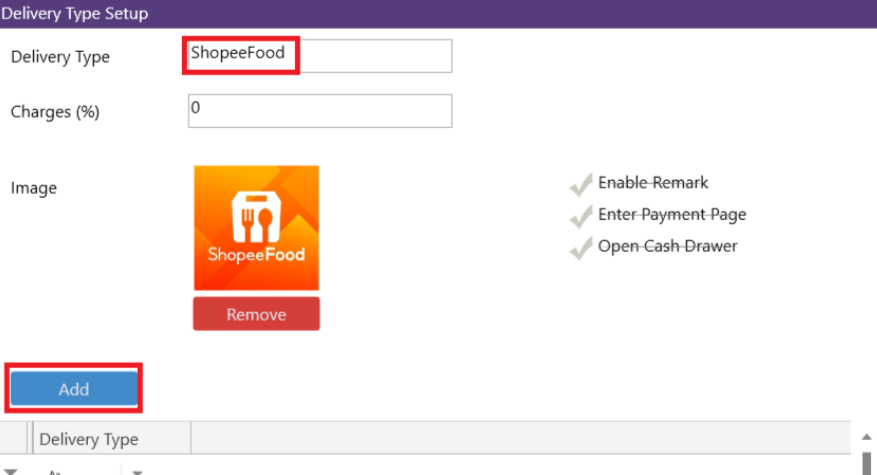Disable the Open Cash Drawer option

[x=580, y=249]
